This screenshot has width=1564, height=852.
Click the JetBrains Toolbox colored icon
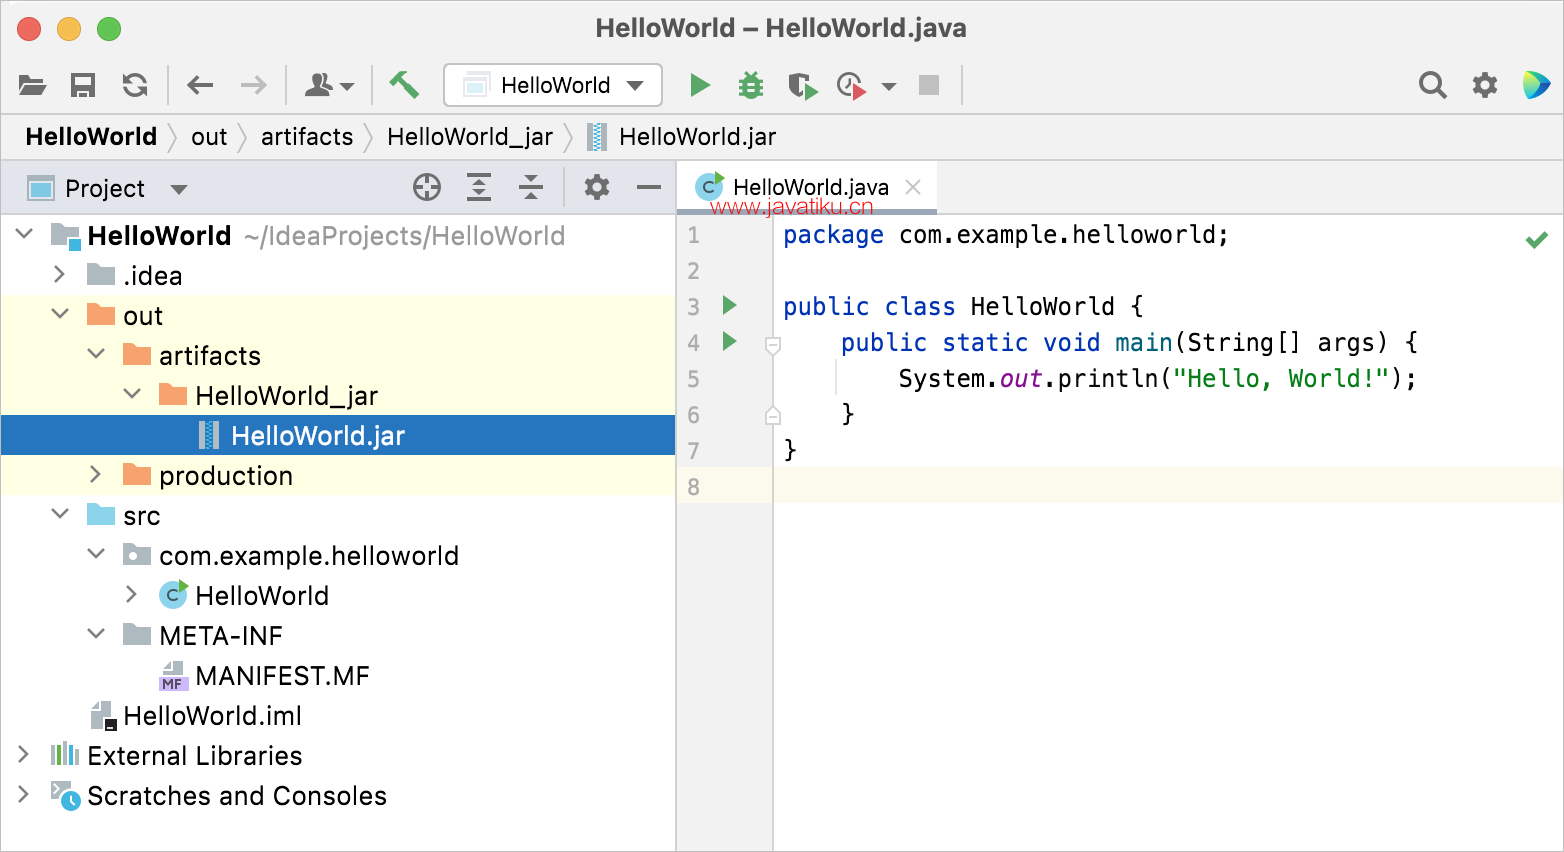click(1536, 85)
